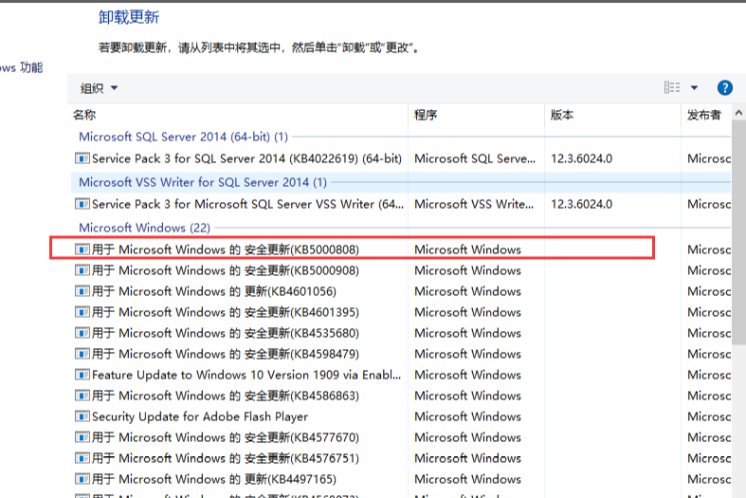
Task: Select Service Pack 3 for Microsoft SQL Server VSS Writer
Action: pos(247,204)
